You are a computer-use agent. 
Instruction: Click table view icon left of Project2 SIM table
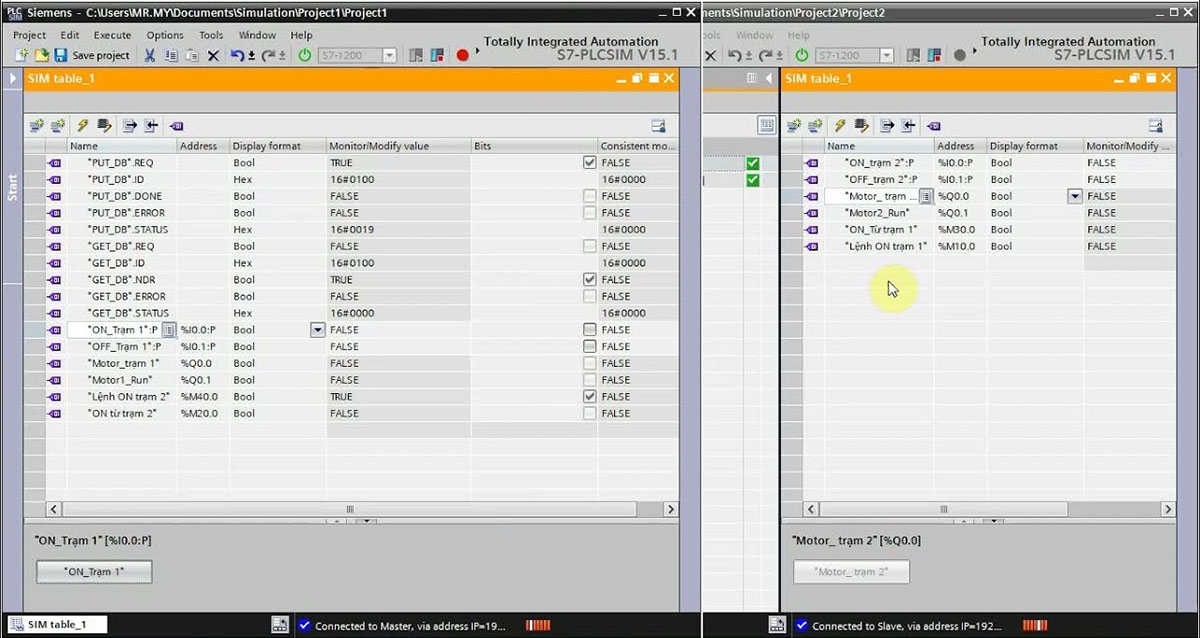(766, 125)
